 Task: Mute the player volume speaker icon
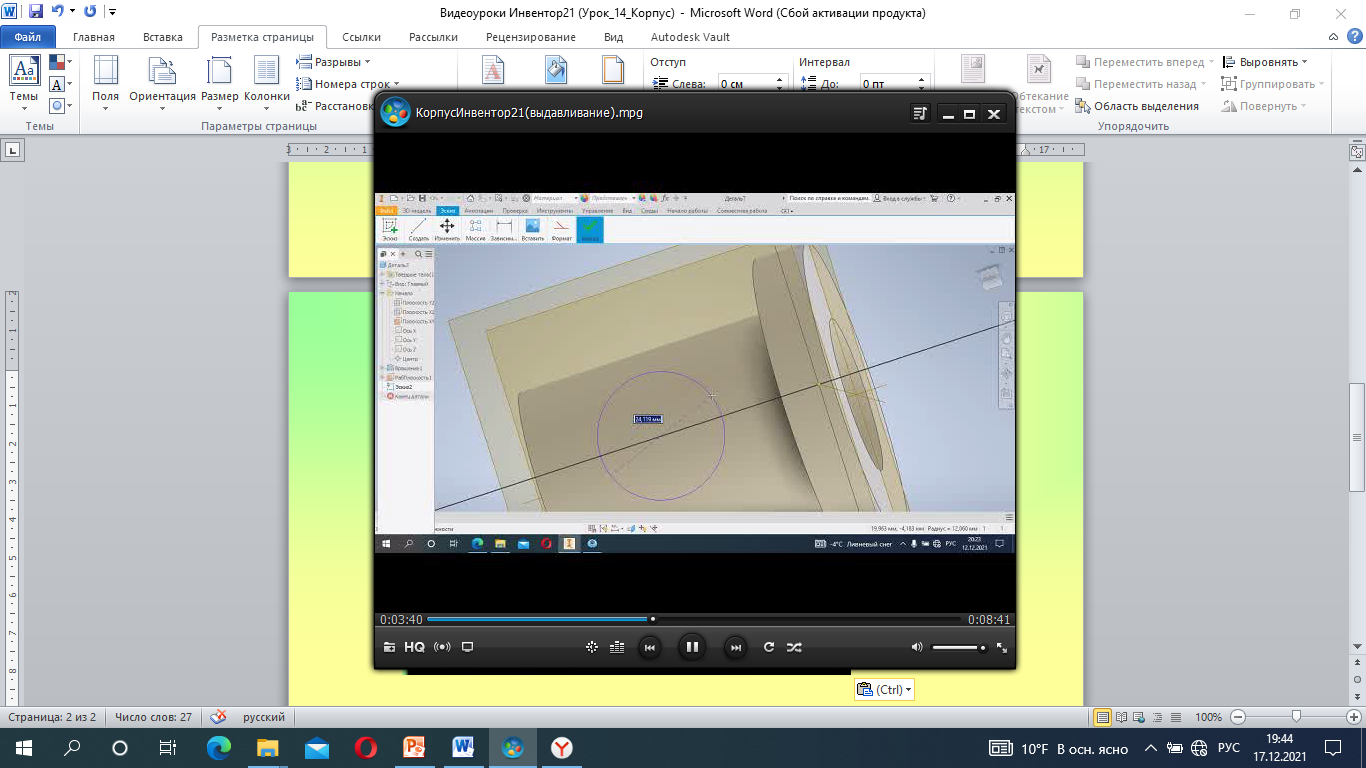[x=917, y=647]
